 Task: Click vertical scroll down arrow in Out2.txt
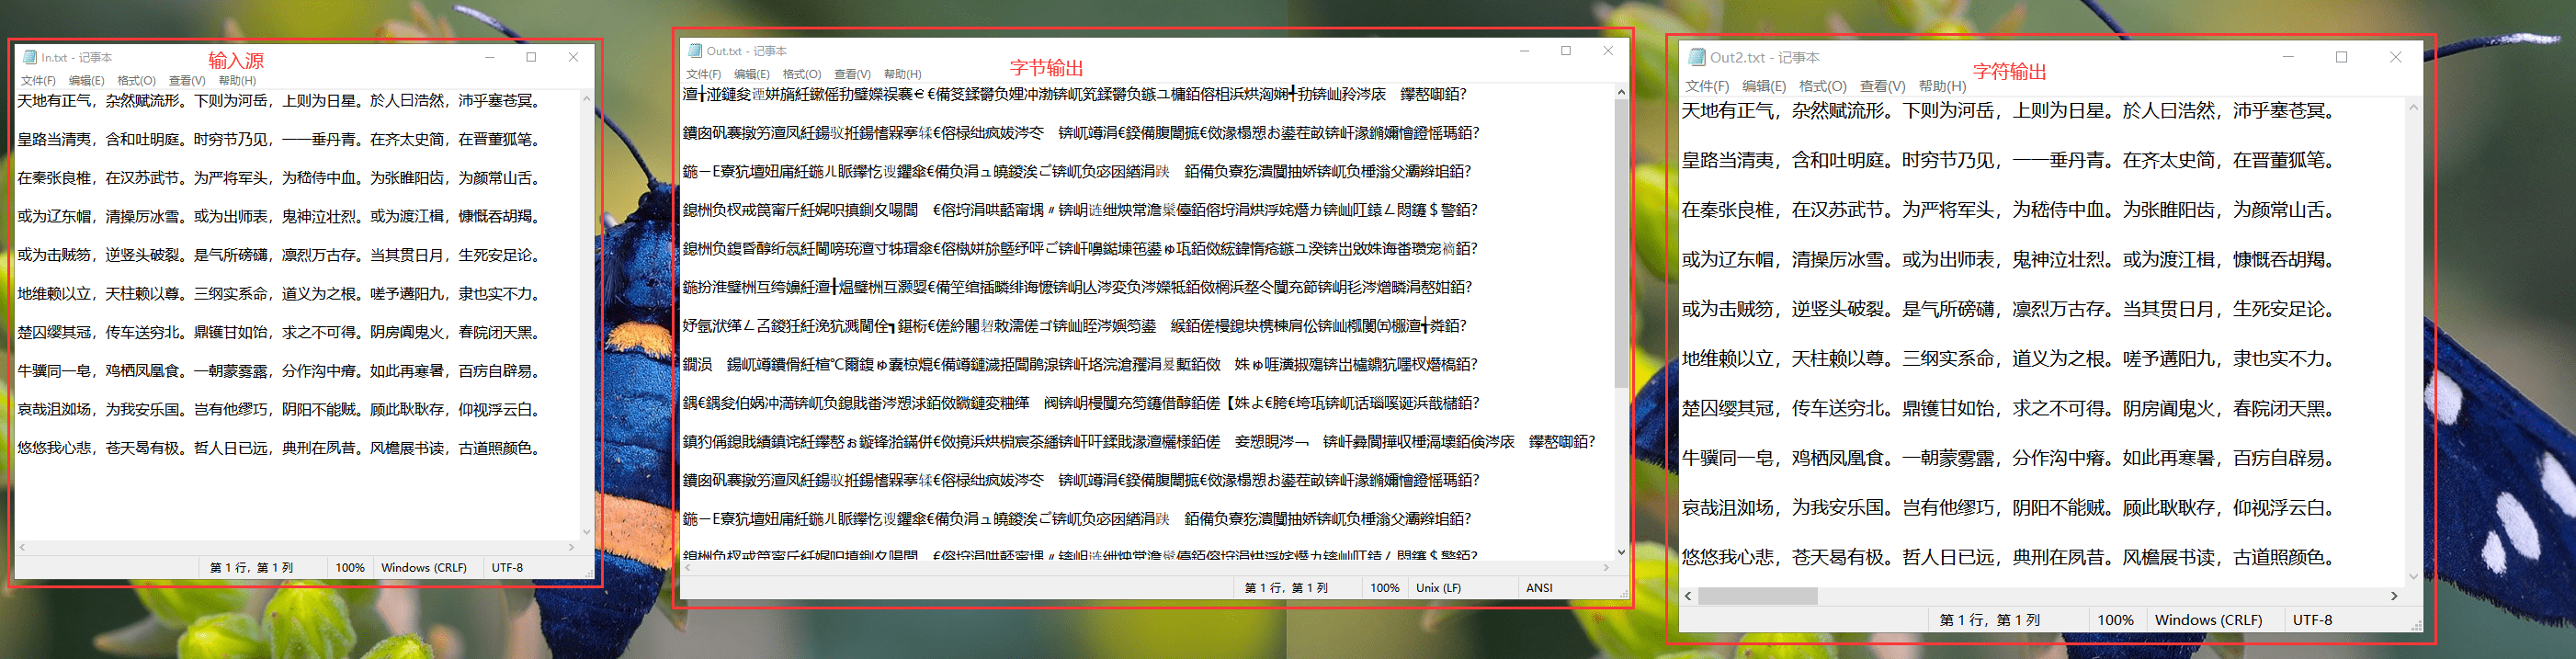click(2413, 576)
